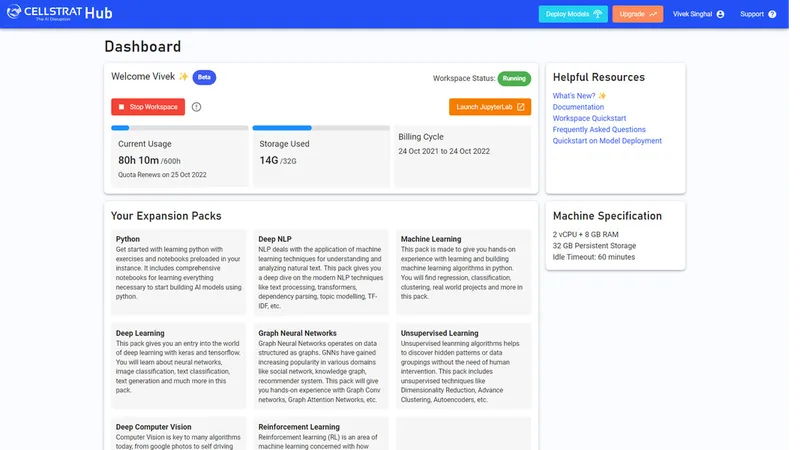Open the Deep Learning expansion pack
Image resolution: width=800 pixels, height=450 pixels.
tap(179, 365)
